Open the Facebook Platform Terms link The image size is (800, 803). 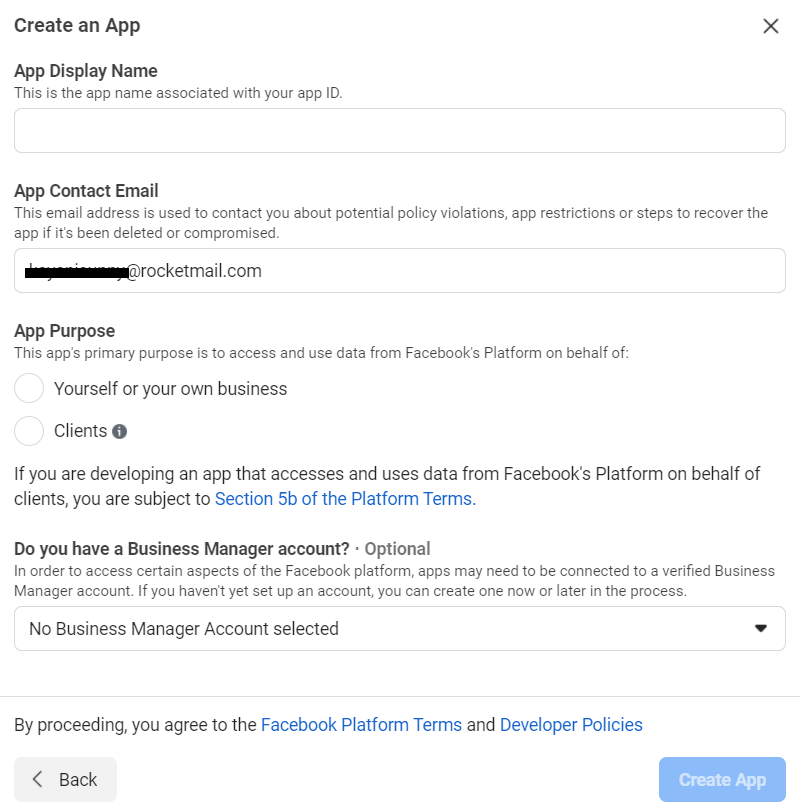(x=361, y=724)
